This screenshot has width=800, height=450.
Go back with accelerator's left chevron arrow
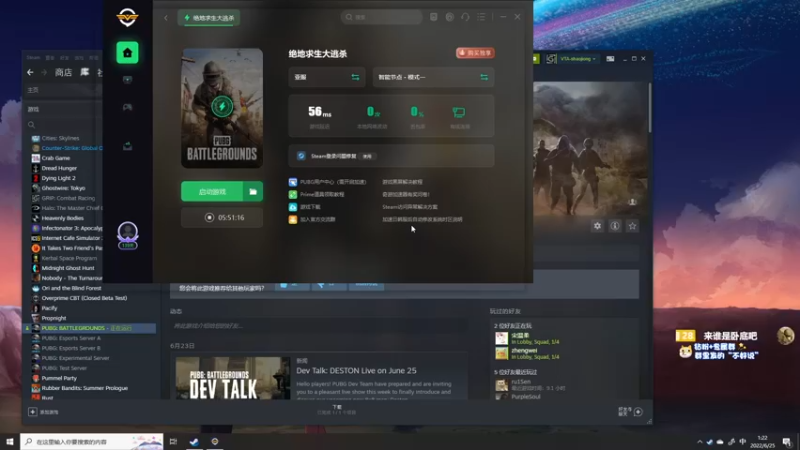[x=166, y=18]
